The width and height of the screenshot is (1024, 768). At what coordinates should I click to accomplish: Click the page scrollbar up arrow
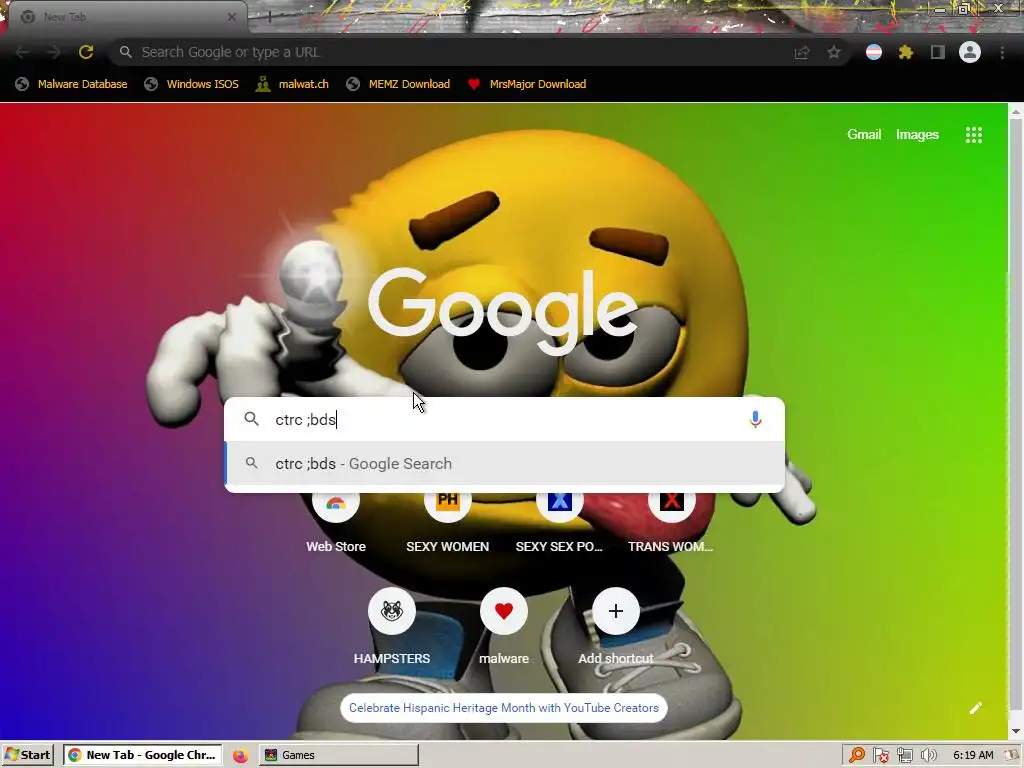(1016, 112)
